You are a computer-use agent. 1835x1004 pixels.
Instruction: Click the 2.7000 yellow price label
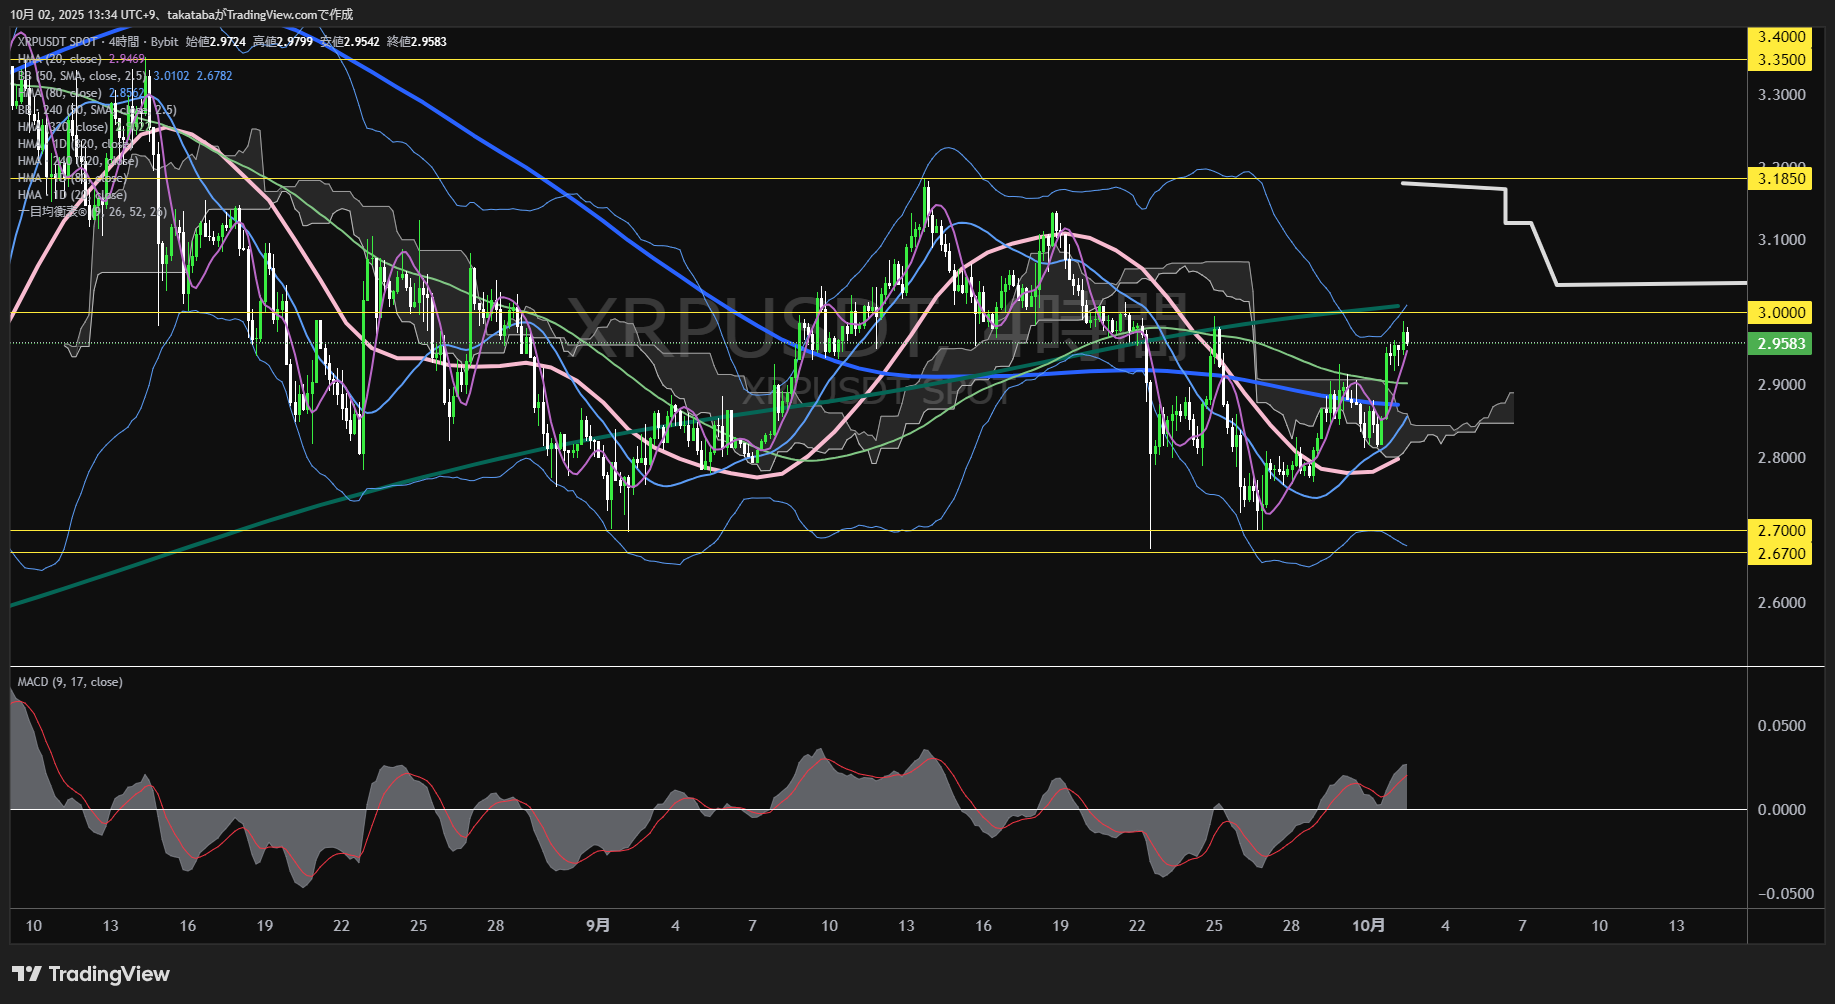click(1781, 531)
